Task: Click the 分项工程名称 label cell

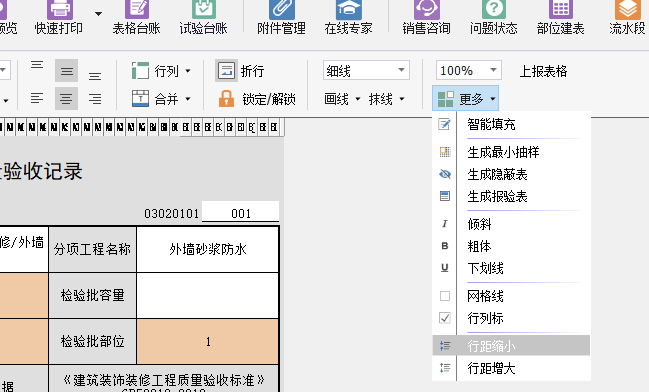Action: point(92,249)
